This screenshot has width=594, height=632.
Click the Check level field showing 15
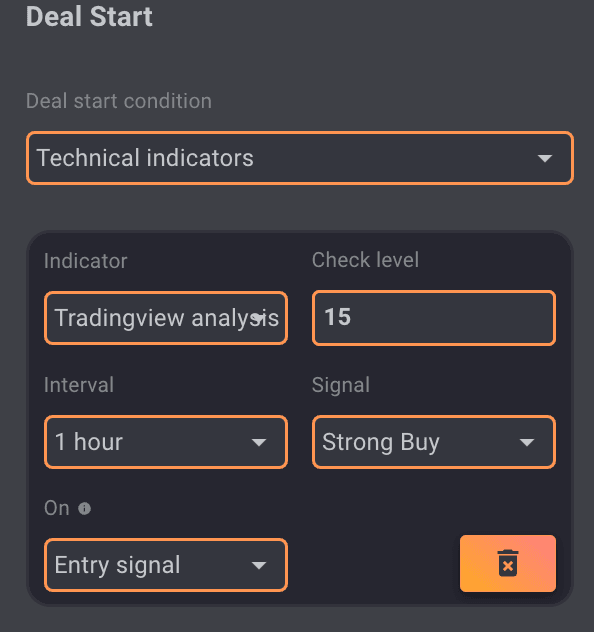(x=434, y=318)
